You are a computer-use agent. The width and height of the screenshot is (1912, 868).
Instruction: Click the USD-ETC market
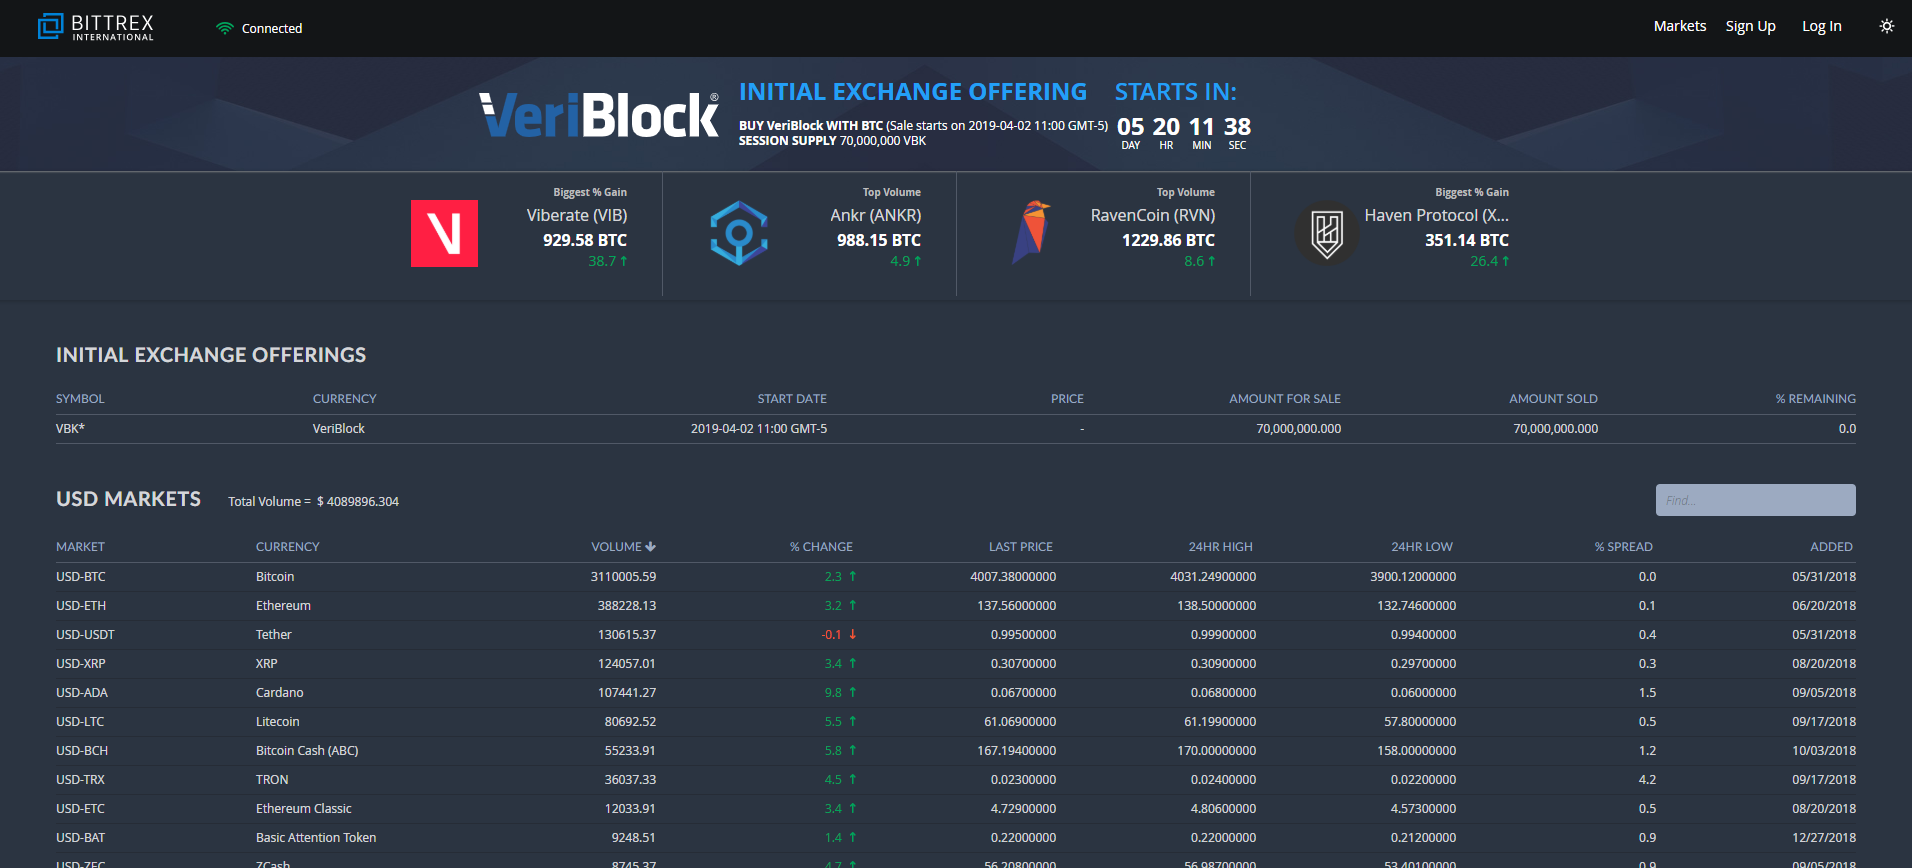[x=80, y=809]
